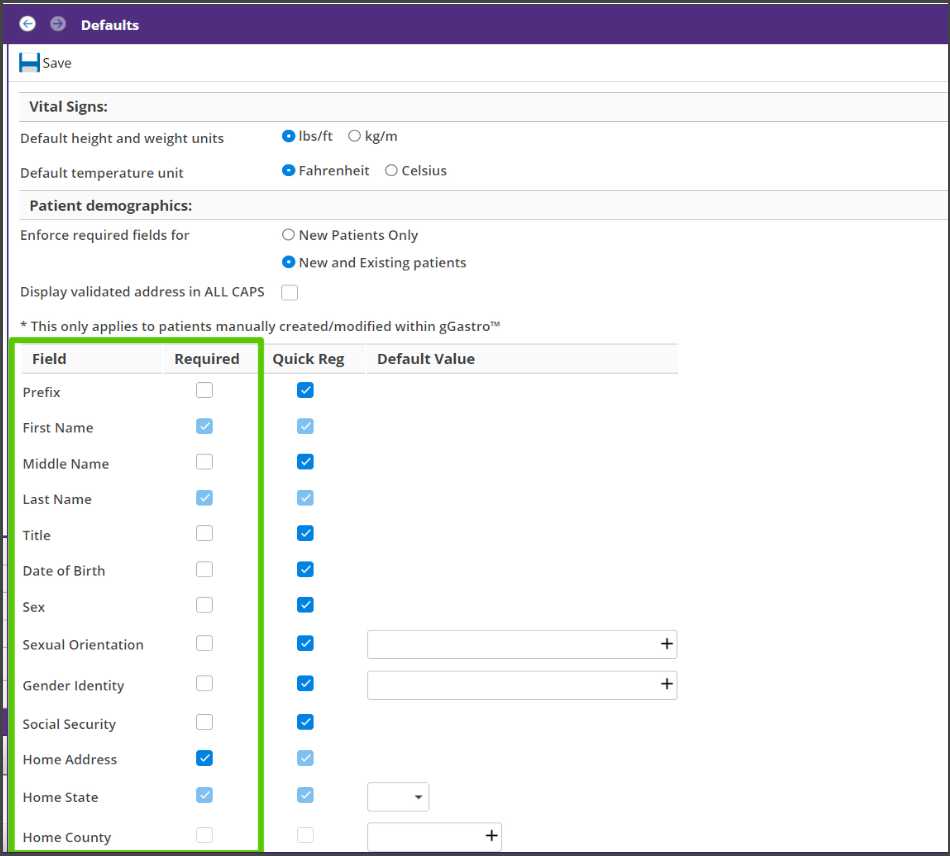
Task: Uncheck Quick Reg for Date of Birth
Action: tap(305, 569)
